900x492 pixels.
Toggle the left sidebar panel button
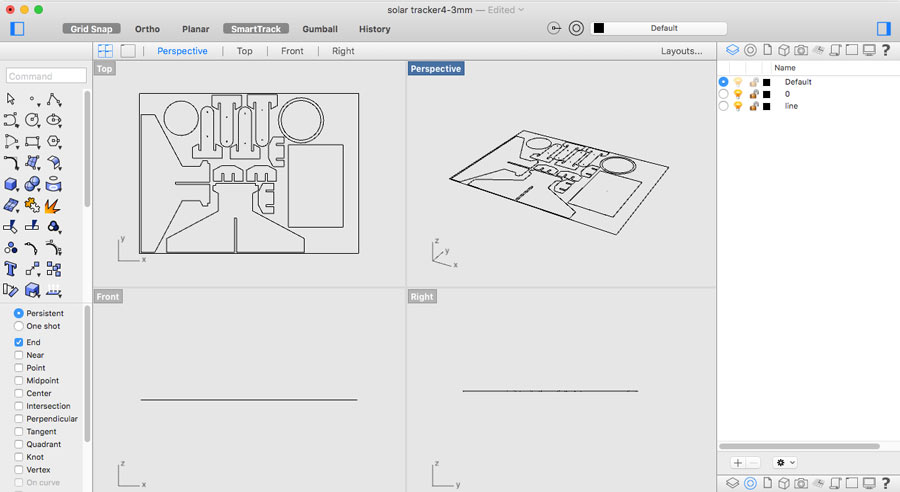[16, 29]
